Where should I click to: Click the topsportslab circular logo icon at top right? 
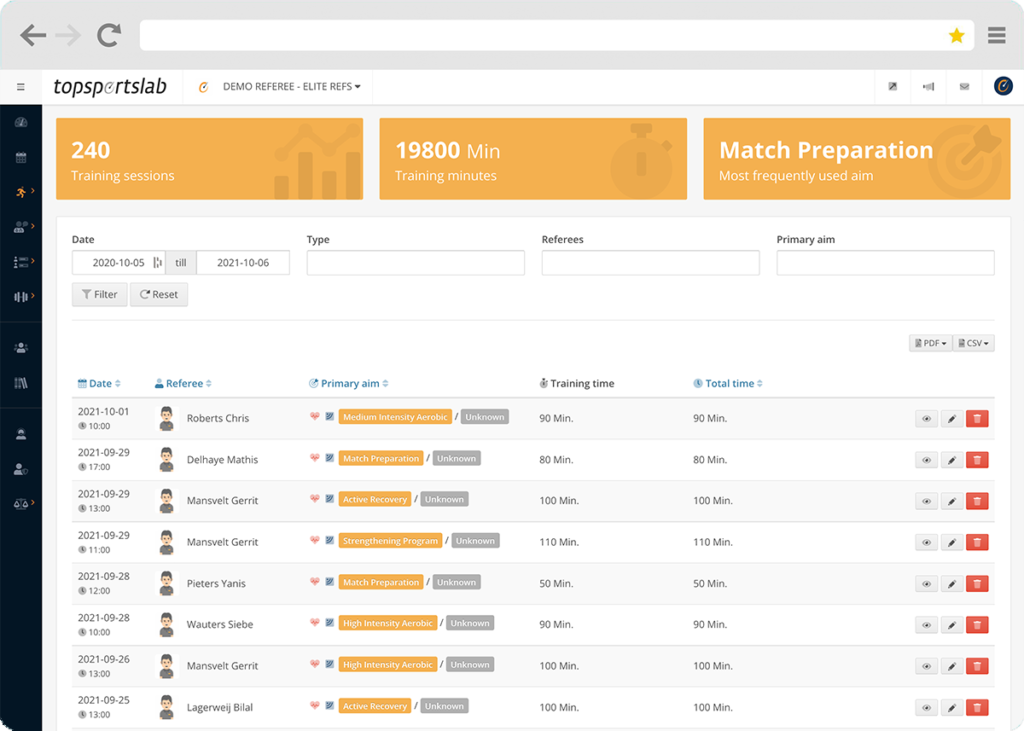click(1004, 86)
